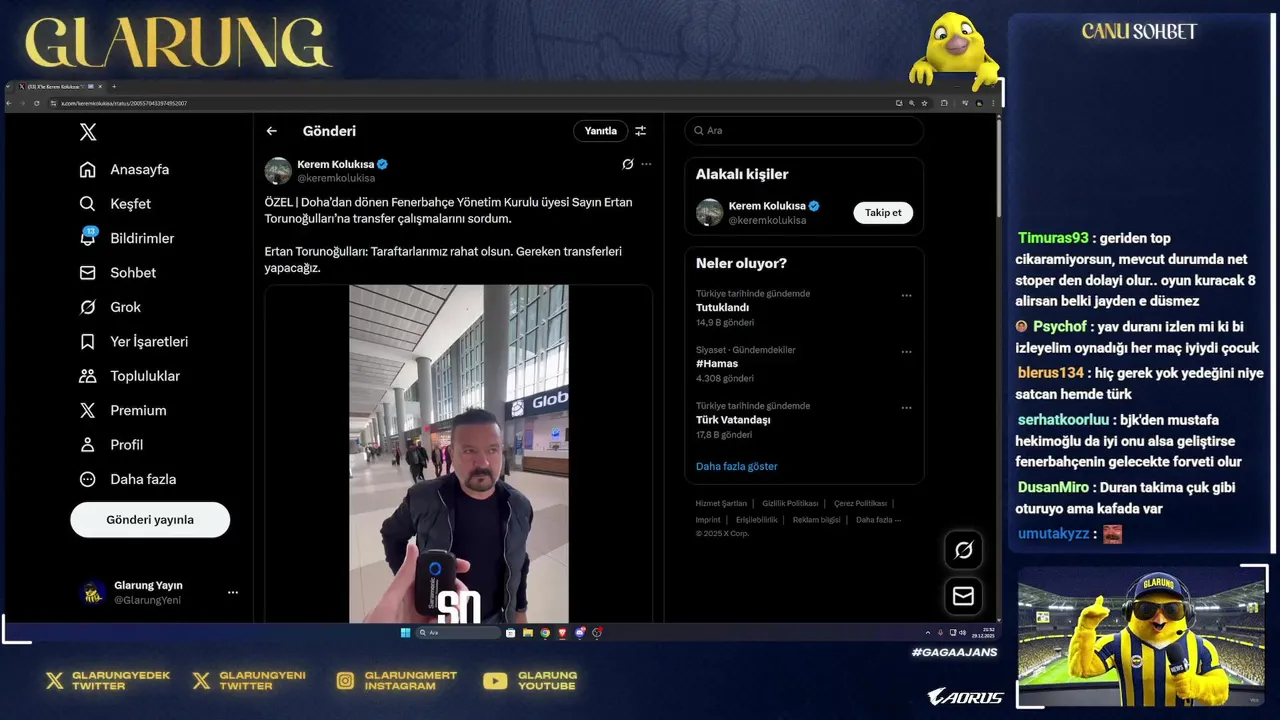Open Yer İşaretleri bookmarks

134,342
